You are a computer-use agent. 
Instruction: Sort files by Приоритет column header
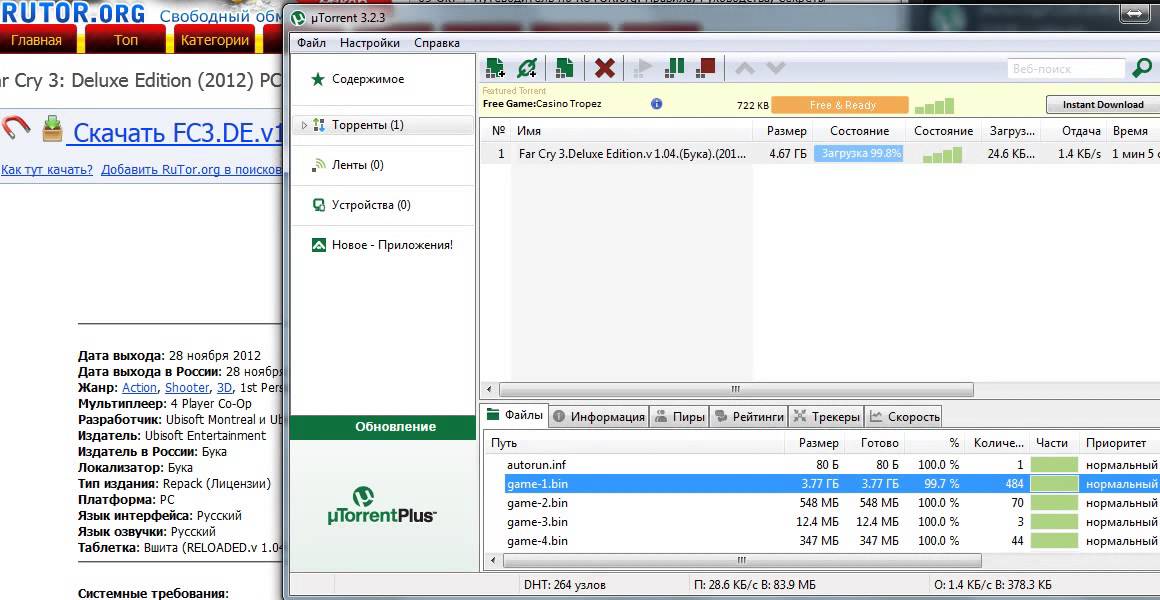[1119, 443]
